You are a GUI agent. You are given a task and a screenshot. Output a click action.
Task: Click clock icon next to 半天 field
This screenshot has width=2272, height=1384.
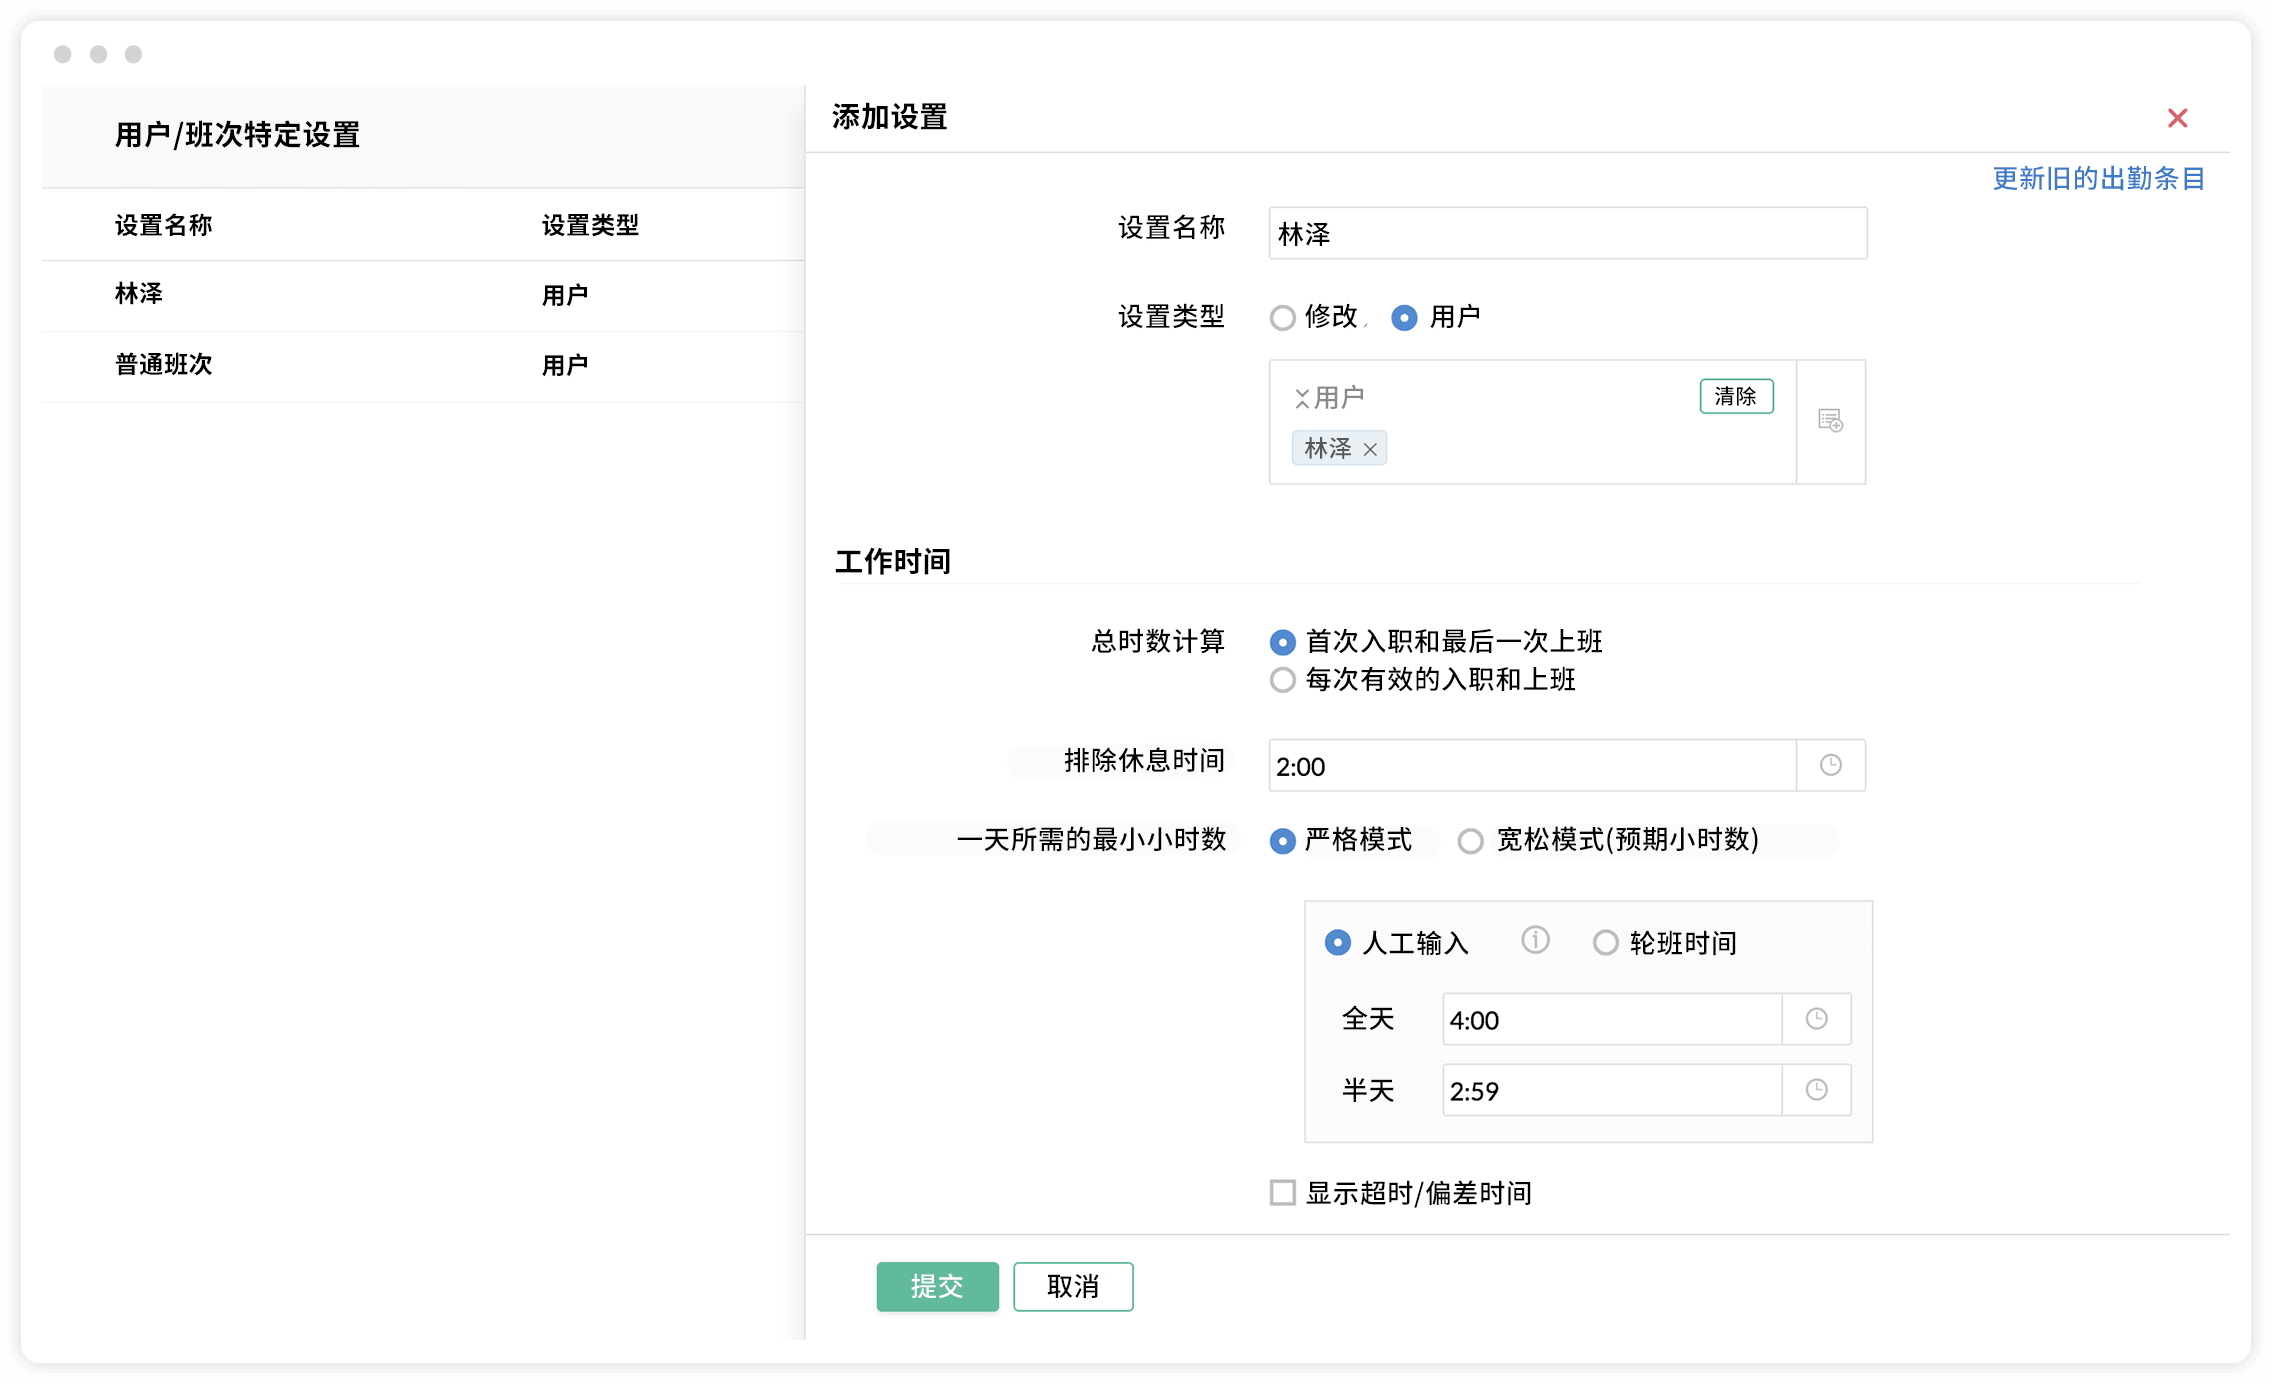point(1816,1090)
